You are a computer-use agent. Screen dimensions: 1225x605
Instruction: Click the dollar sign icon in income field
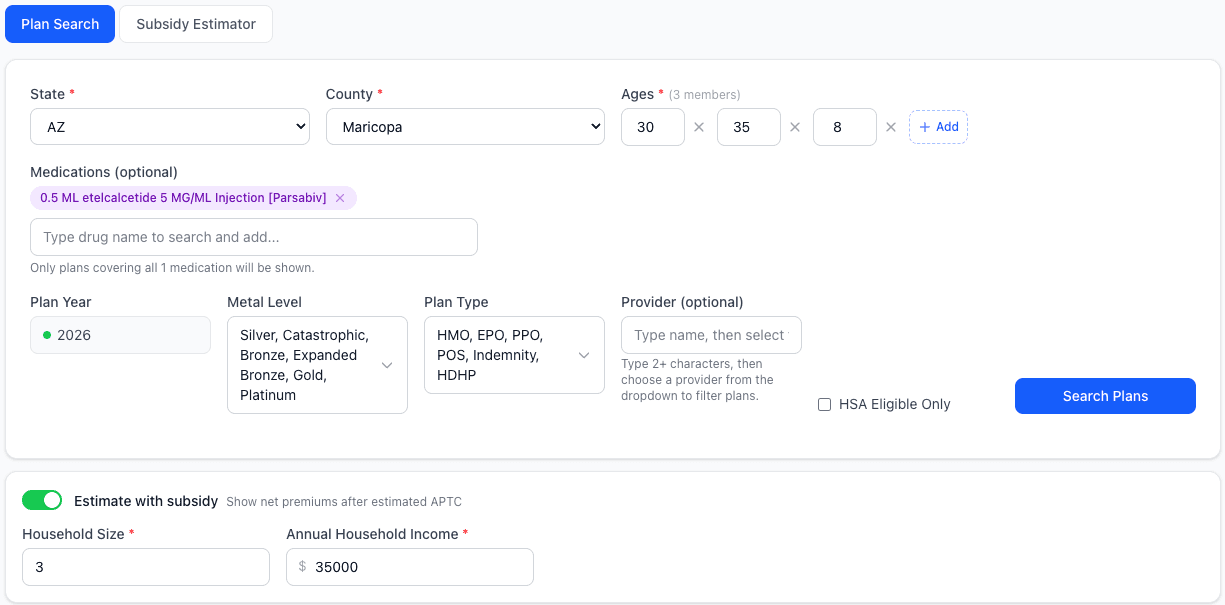[x=303, y=567]
